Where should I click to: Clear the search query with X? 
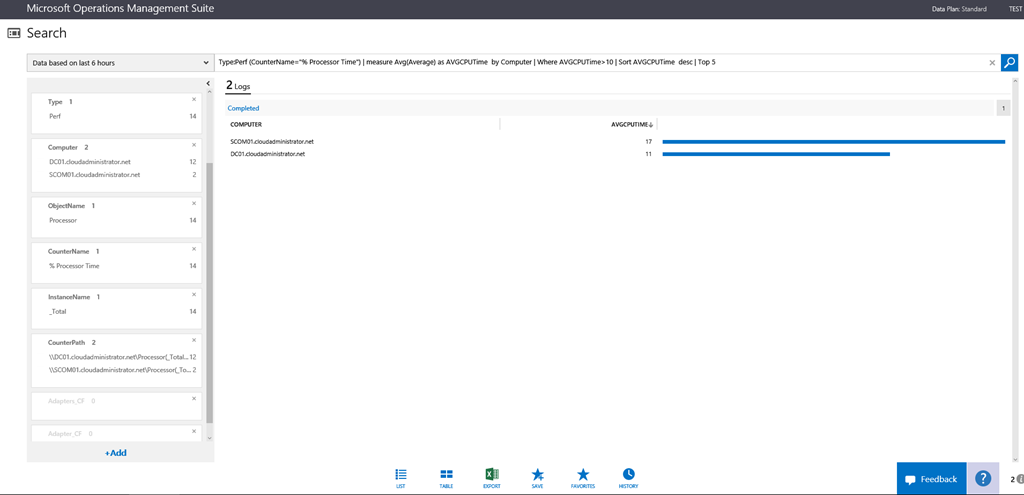pos(992,62)
